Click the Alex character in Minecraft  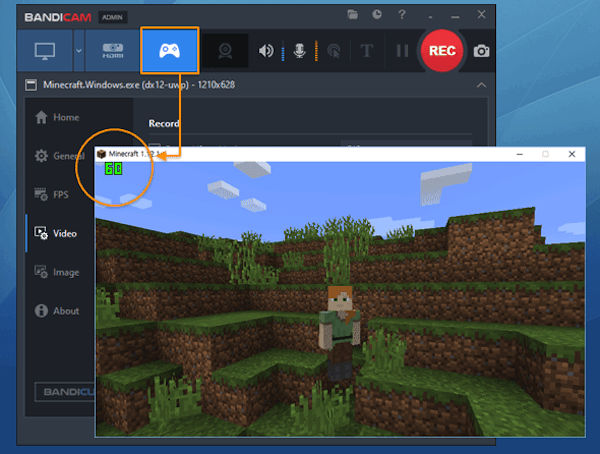tap(340, 333)
